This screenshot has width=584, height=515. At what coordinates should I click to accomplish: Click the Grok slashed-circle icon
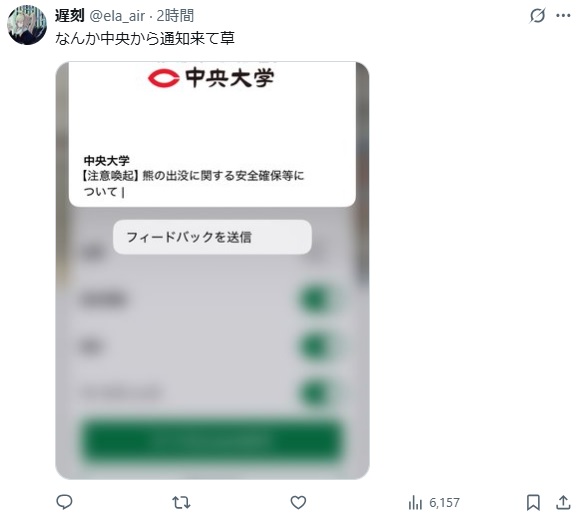pos(537,16)
